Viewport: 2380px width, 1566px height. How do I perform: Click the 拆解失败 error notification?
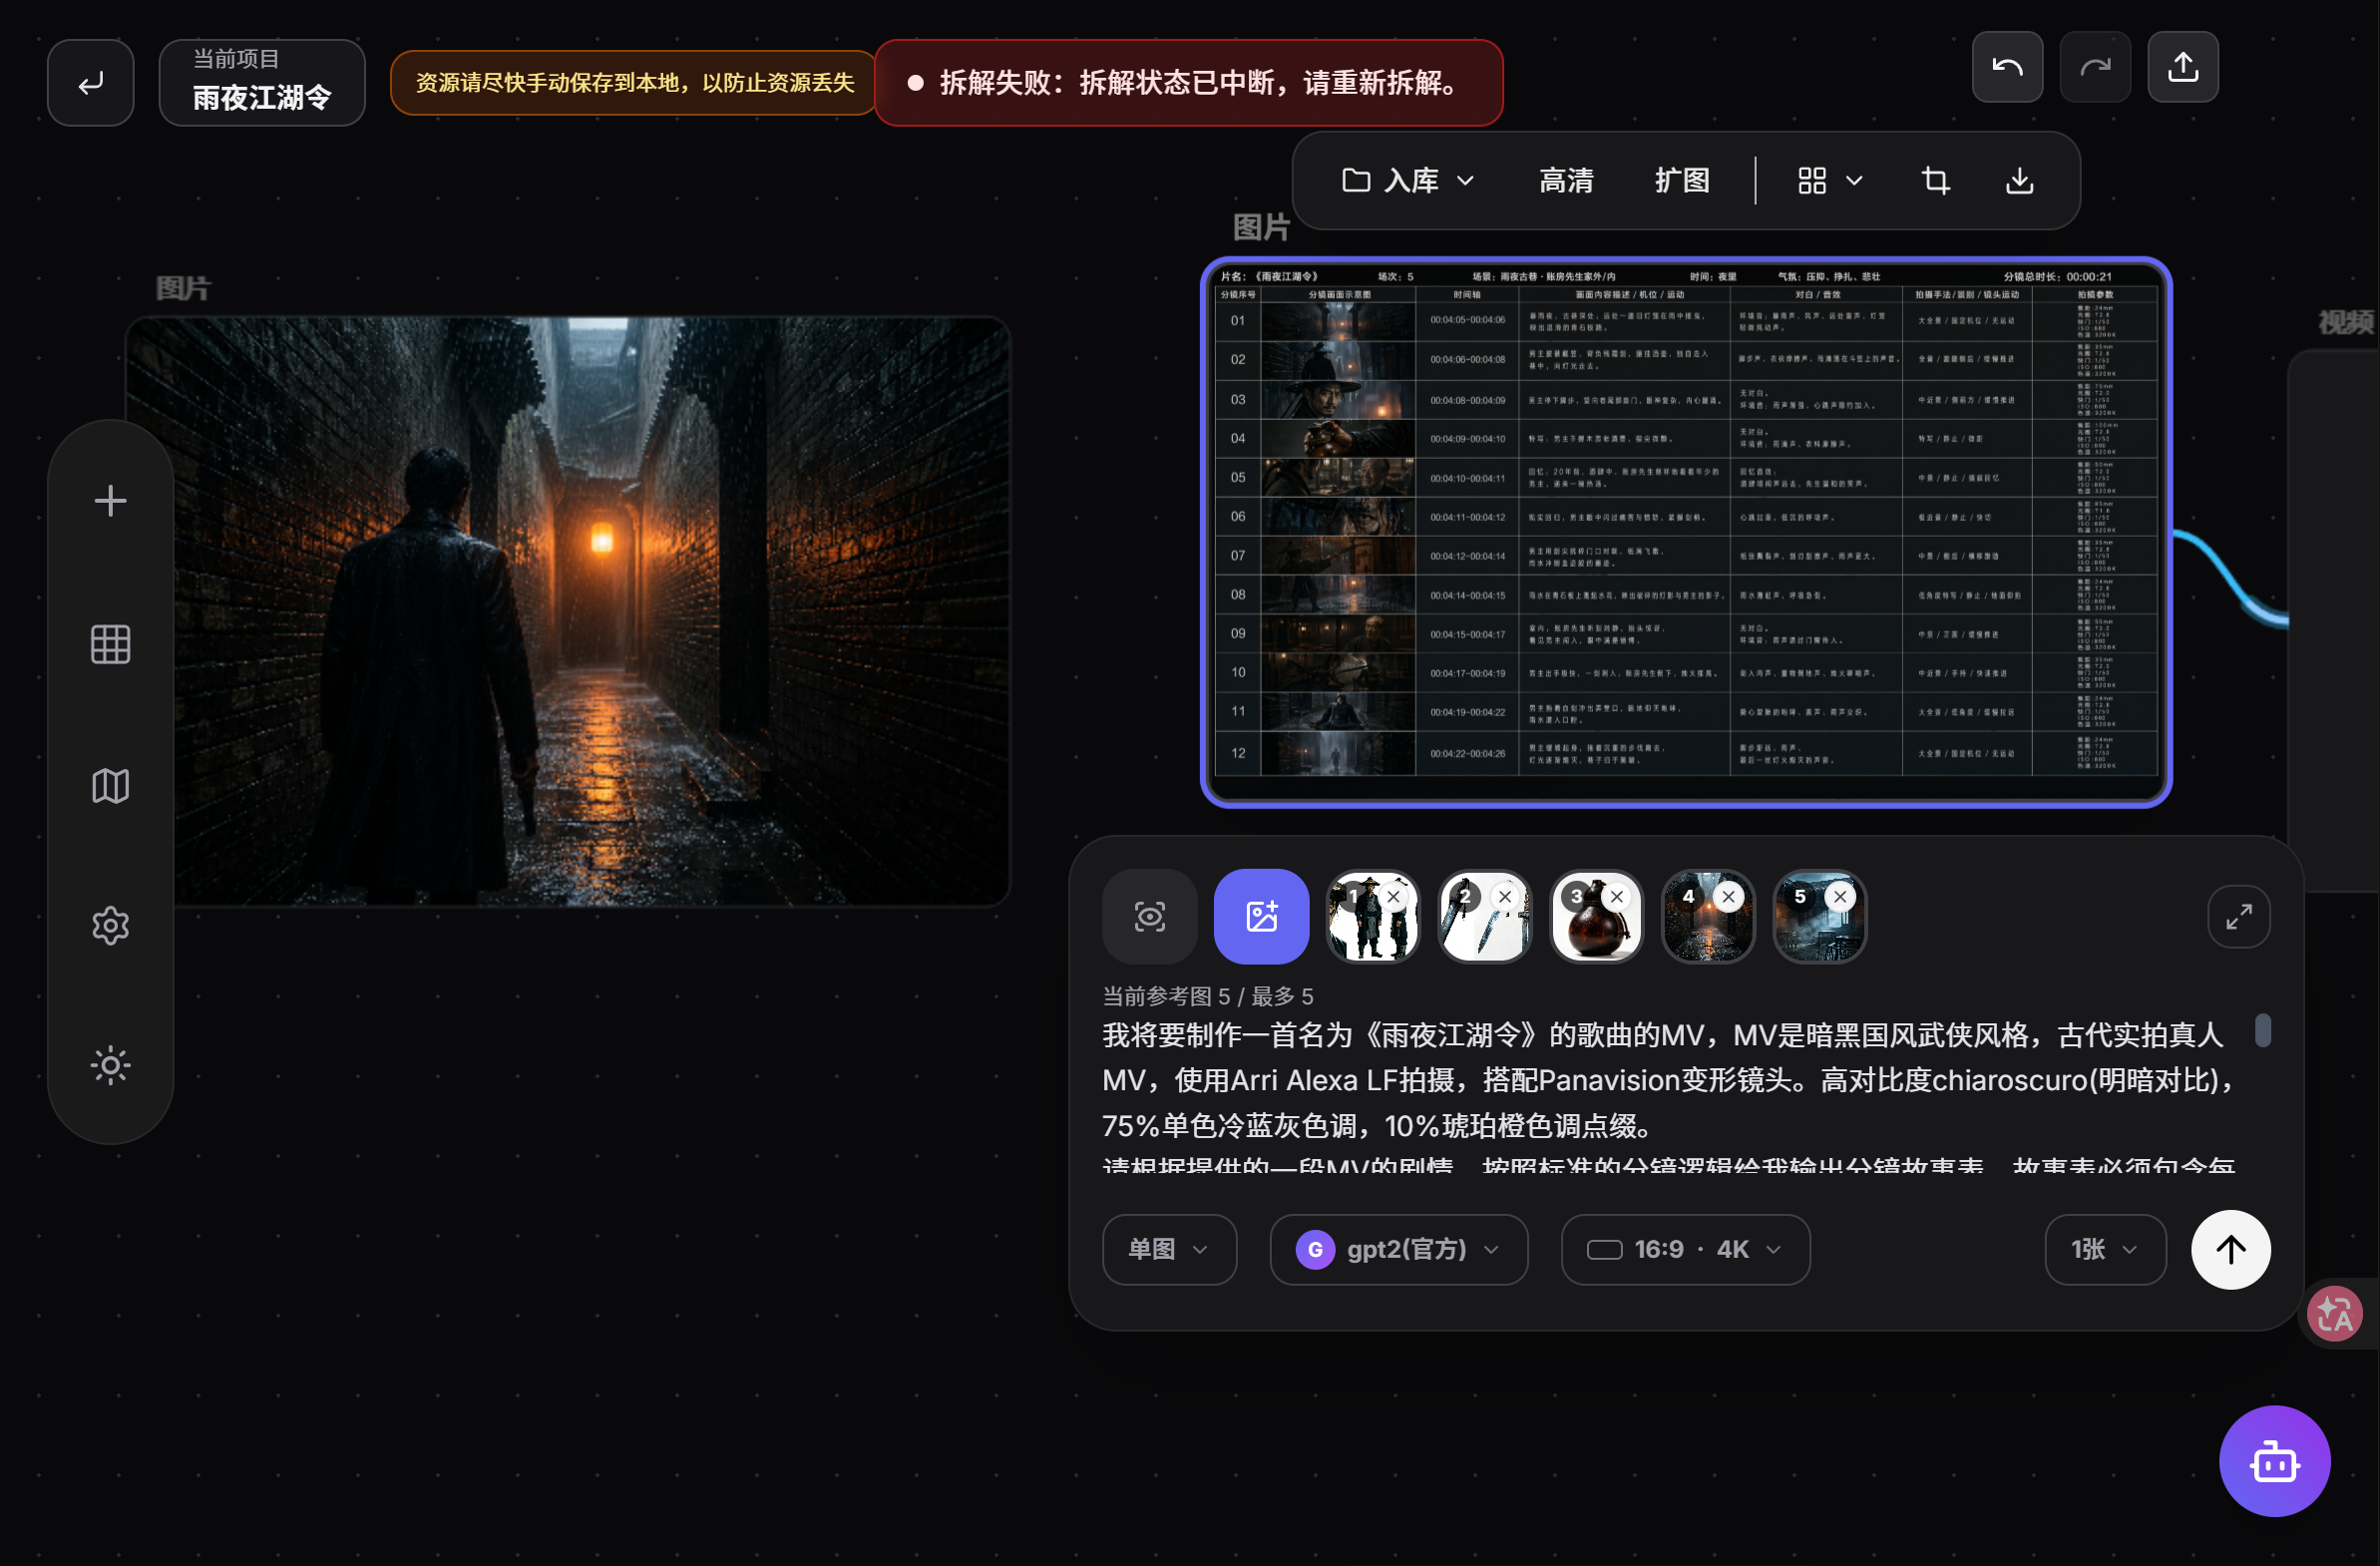pos(1188,83)
